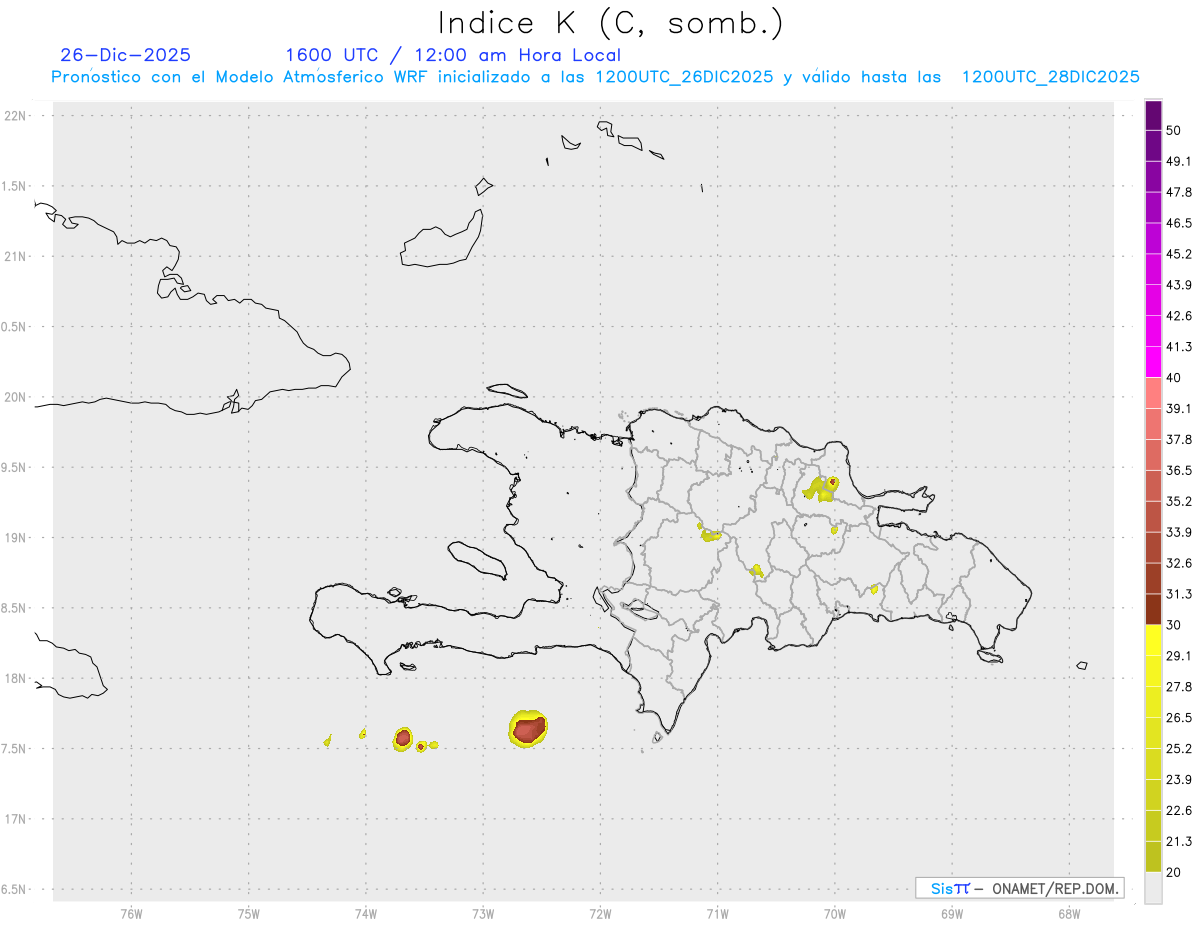This screenshot has height=927, width=1200.
Task: Click the colorbar value "32.6"
Action: pyautogui.click(x=1179, y=563)
